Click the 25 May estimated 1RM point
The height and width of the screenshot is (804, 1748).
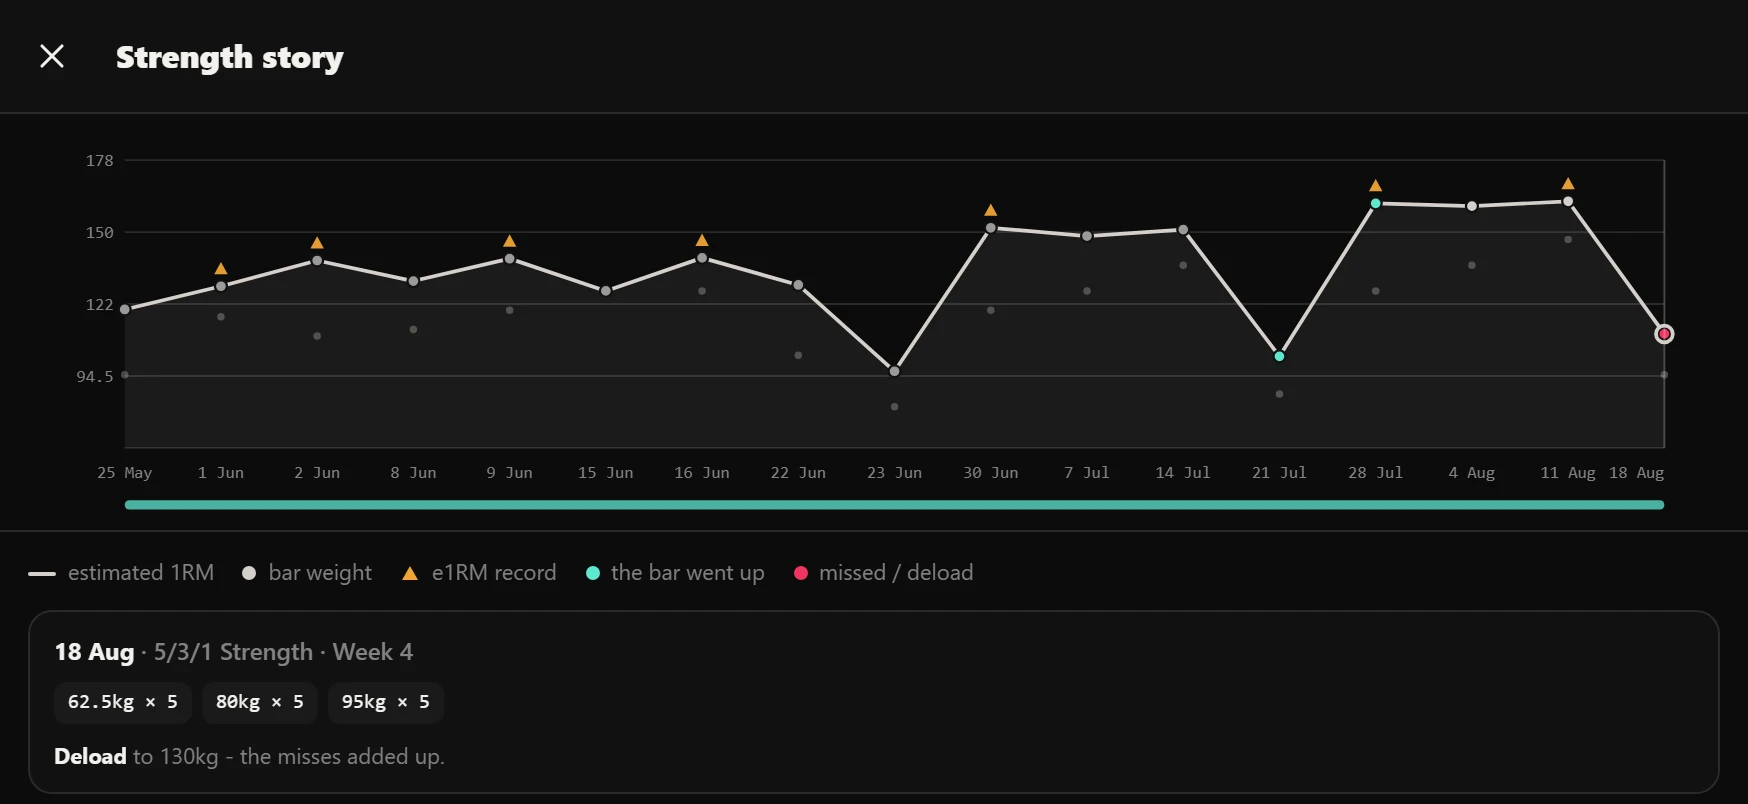point(125,309)
